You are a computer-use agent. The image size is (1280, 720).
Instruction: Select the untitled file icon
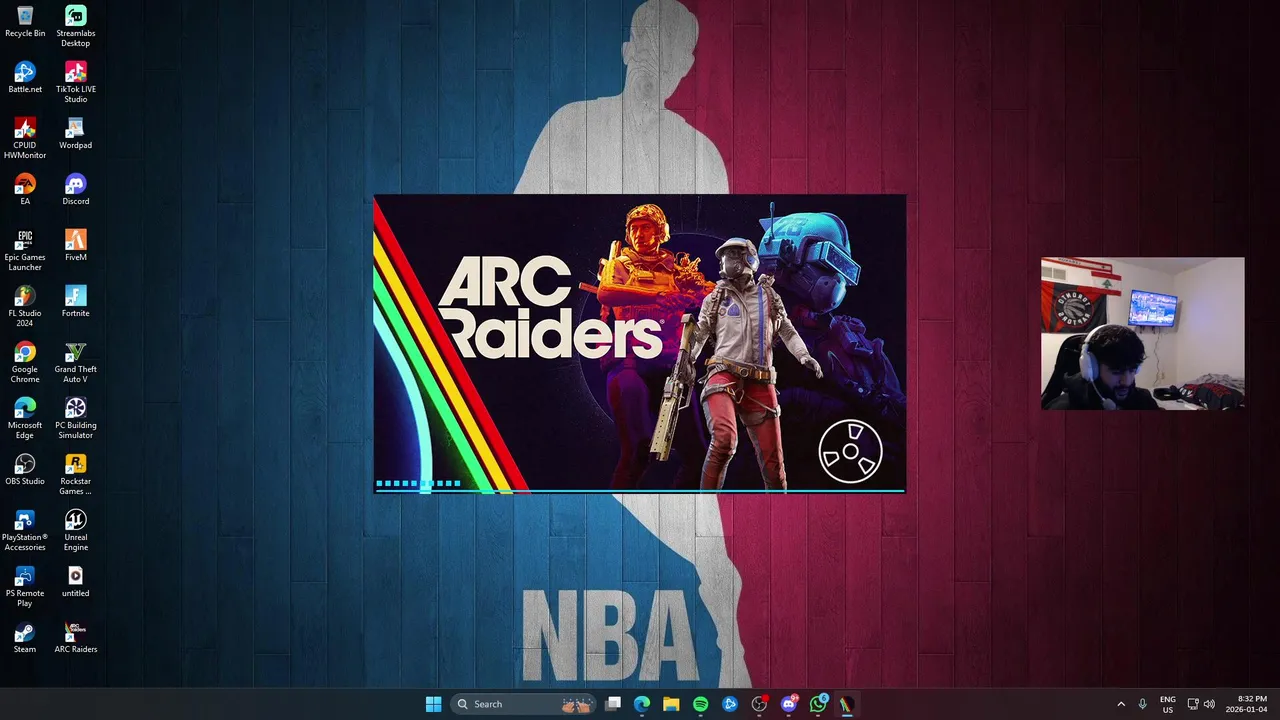pos(75,581)
